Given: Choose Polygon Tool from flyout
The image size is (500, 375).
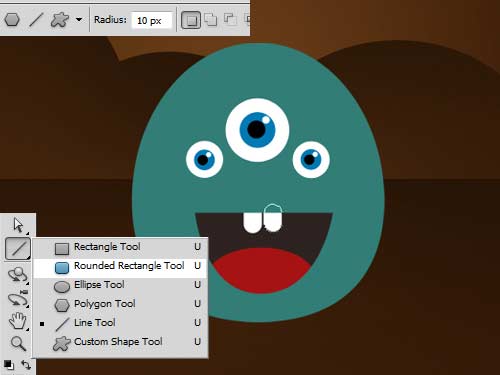Looking at the screenshot, I should coord(121,304).
